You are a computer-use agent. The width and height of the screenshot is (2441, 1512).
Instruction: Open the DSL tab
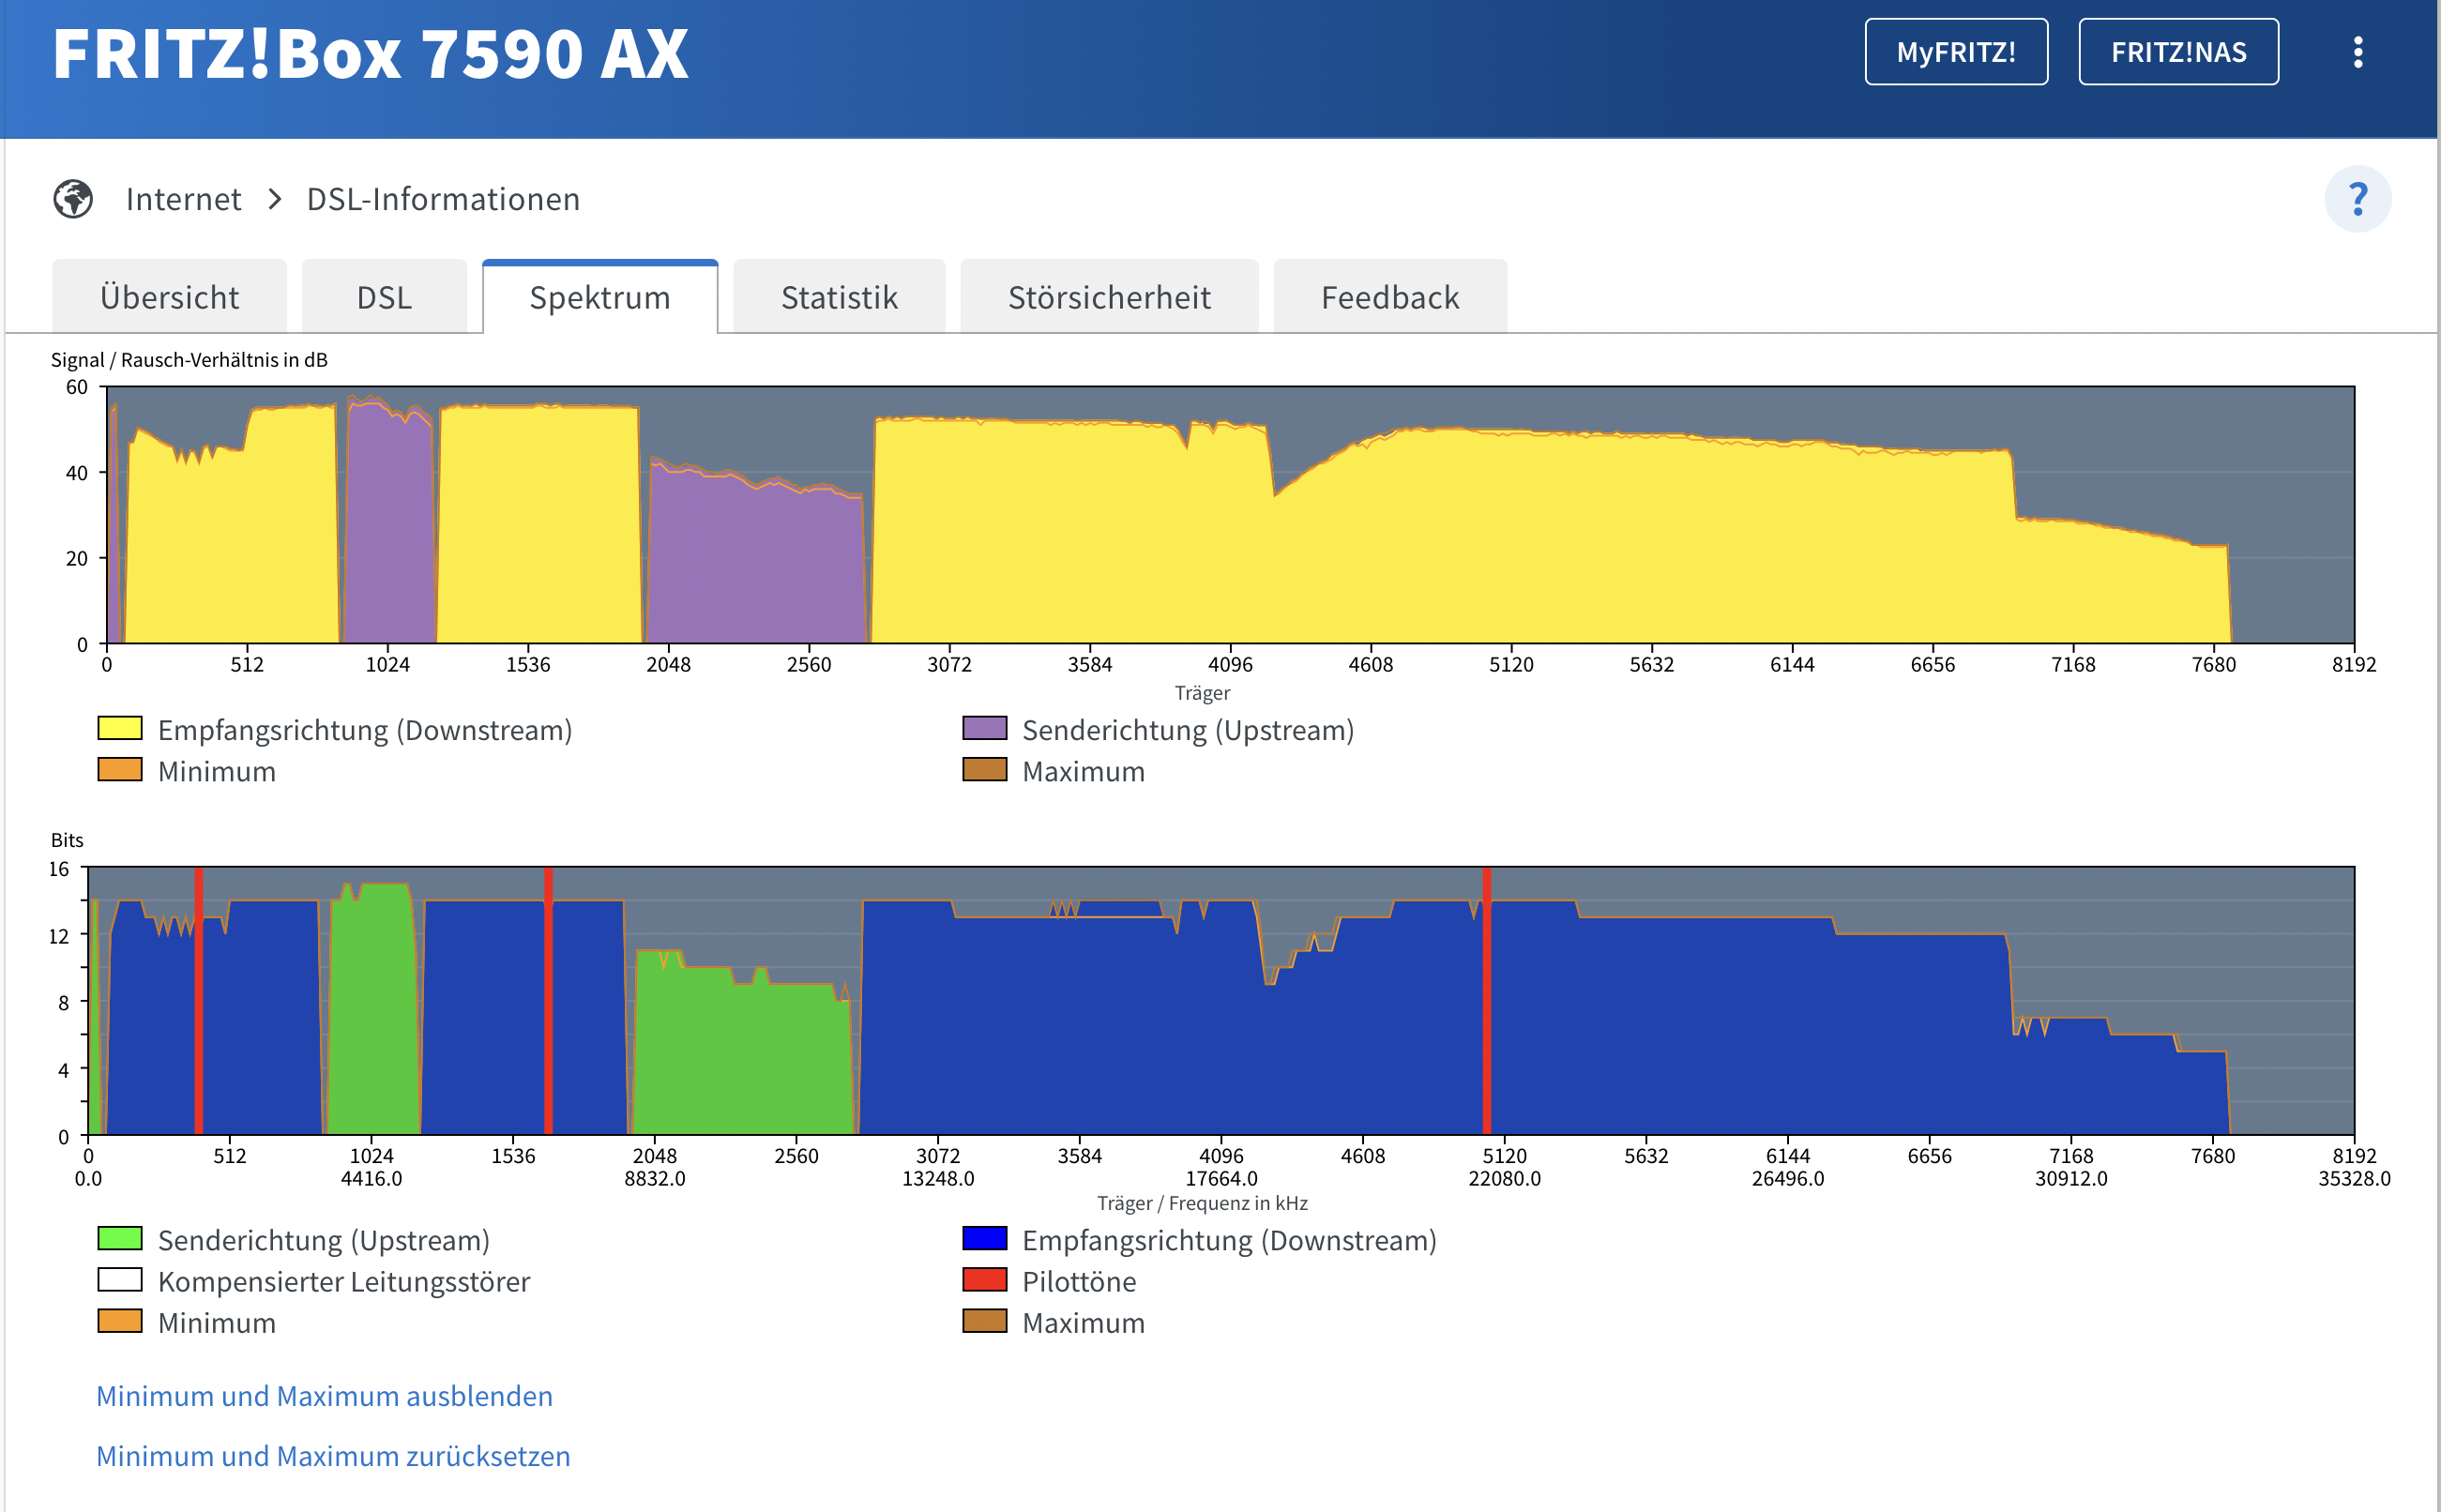[384, 297]
